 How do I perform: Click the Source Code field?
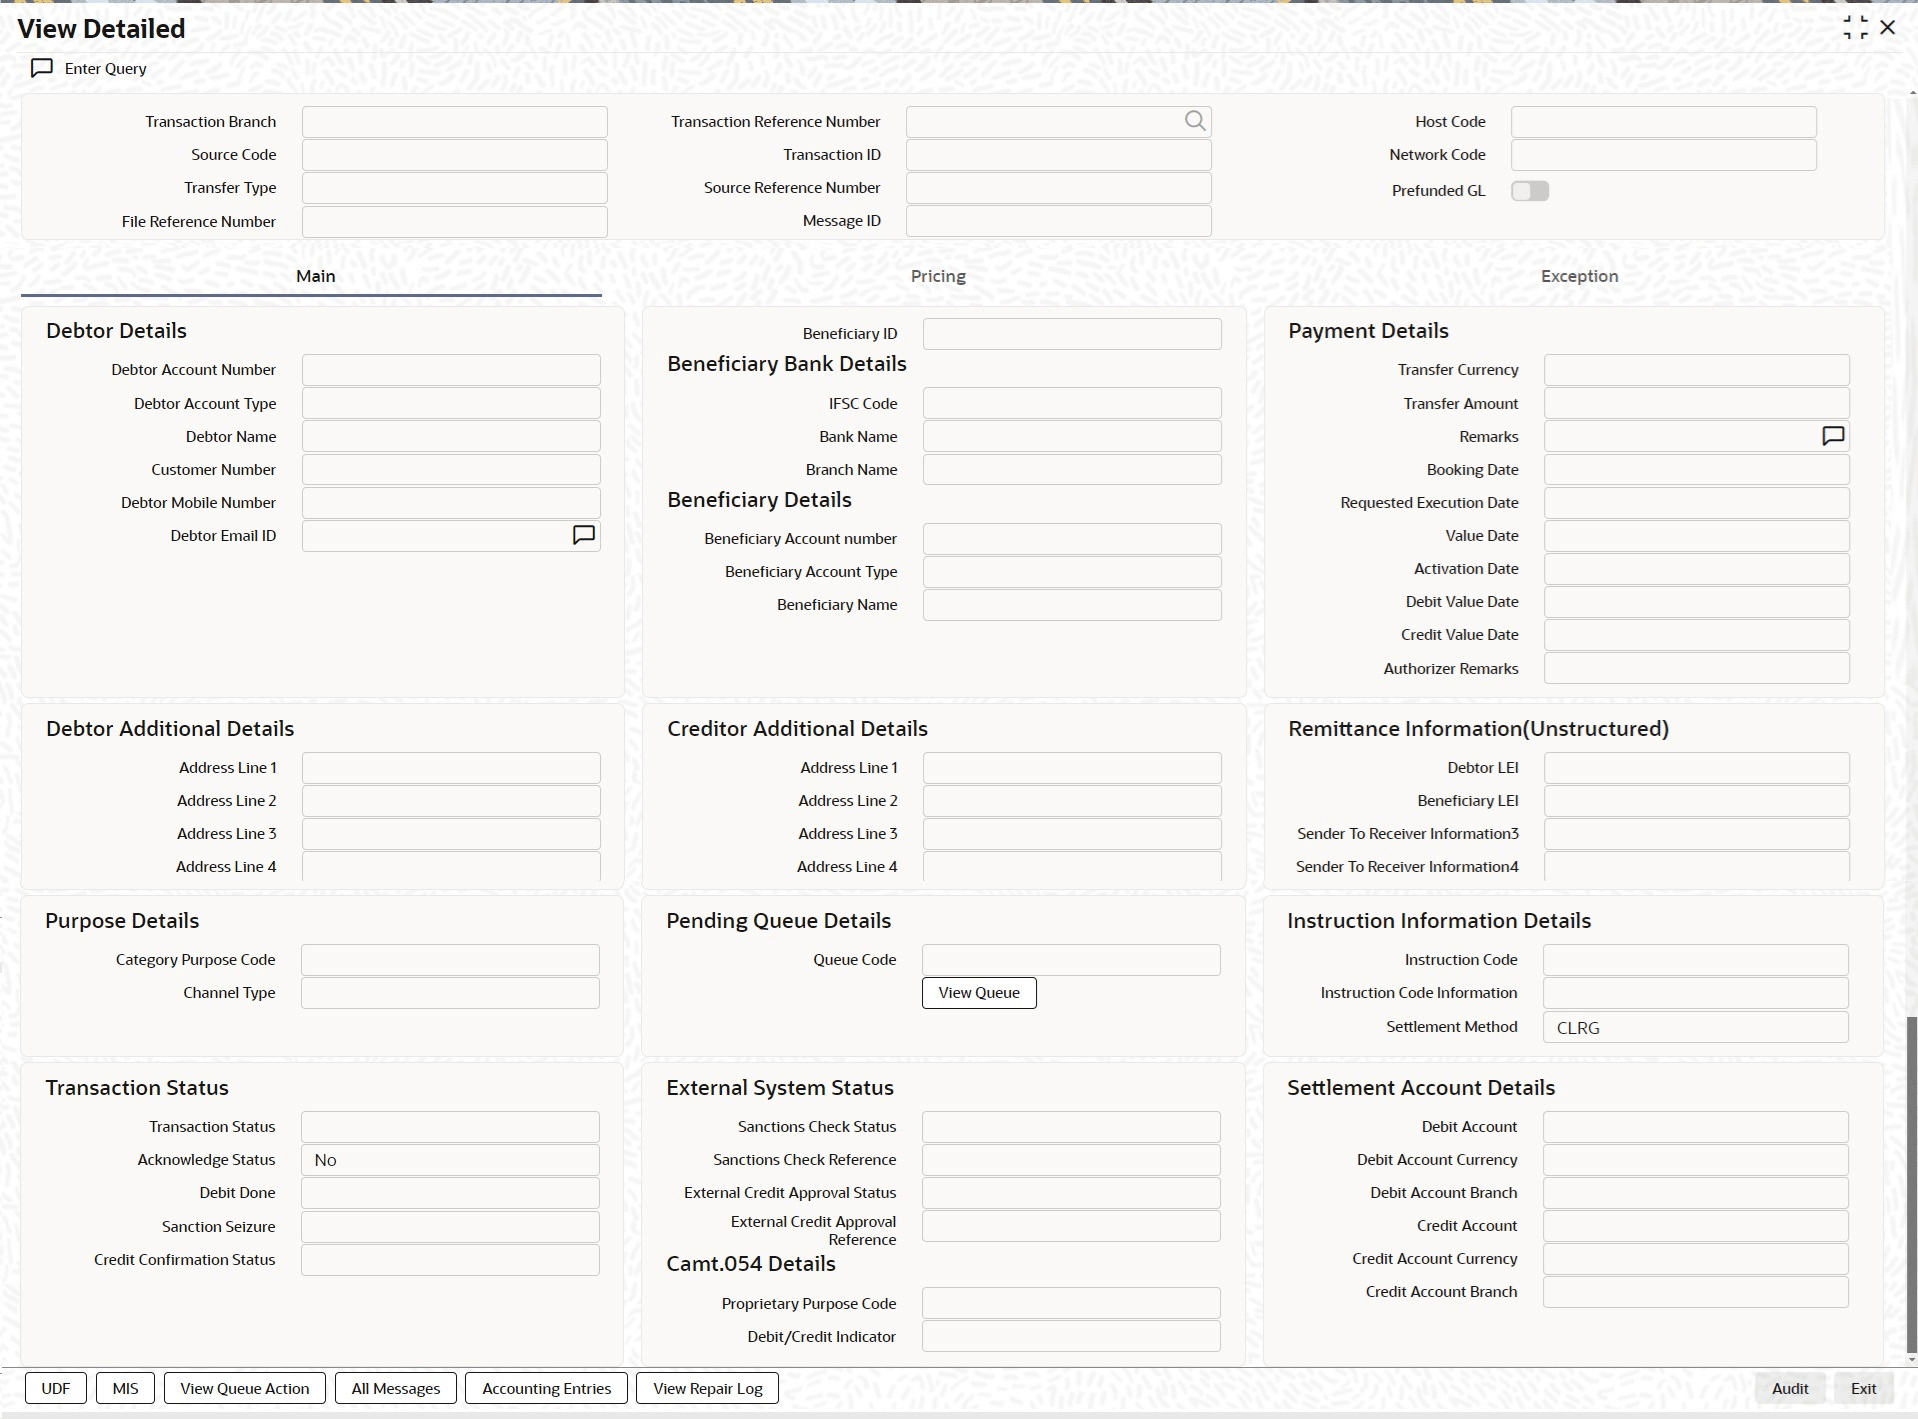pyautogui.click(x=455, y=155)
